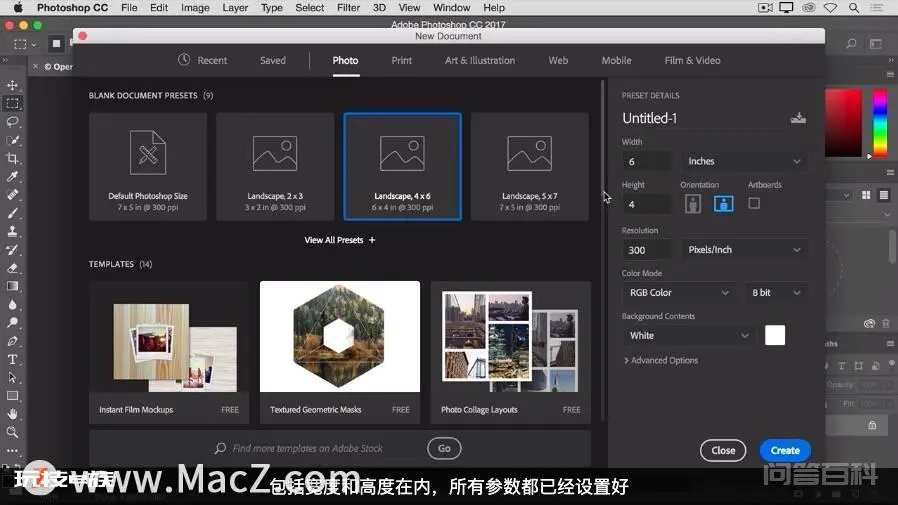Choose landscape orientation
The width and height of the screenshot is (898, 505).
point(723,204)
